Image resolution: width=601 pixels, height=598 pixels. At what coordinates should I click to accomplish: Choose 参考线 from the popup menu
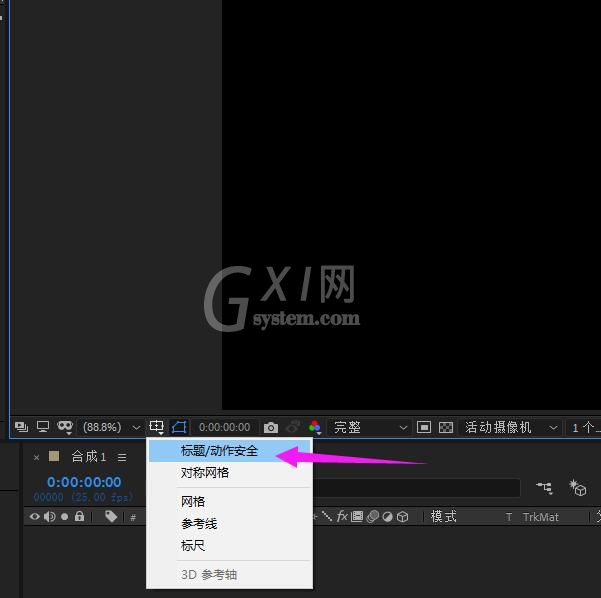tap(229, 524)
